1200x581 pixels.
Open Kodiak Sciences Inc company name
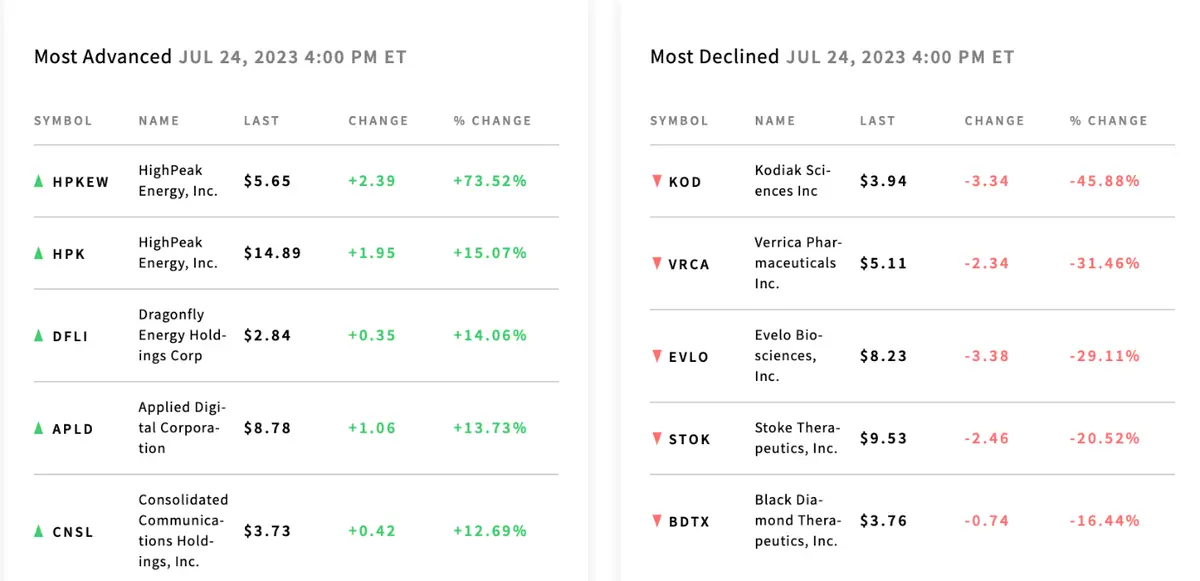click(x=793, y=181)
